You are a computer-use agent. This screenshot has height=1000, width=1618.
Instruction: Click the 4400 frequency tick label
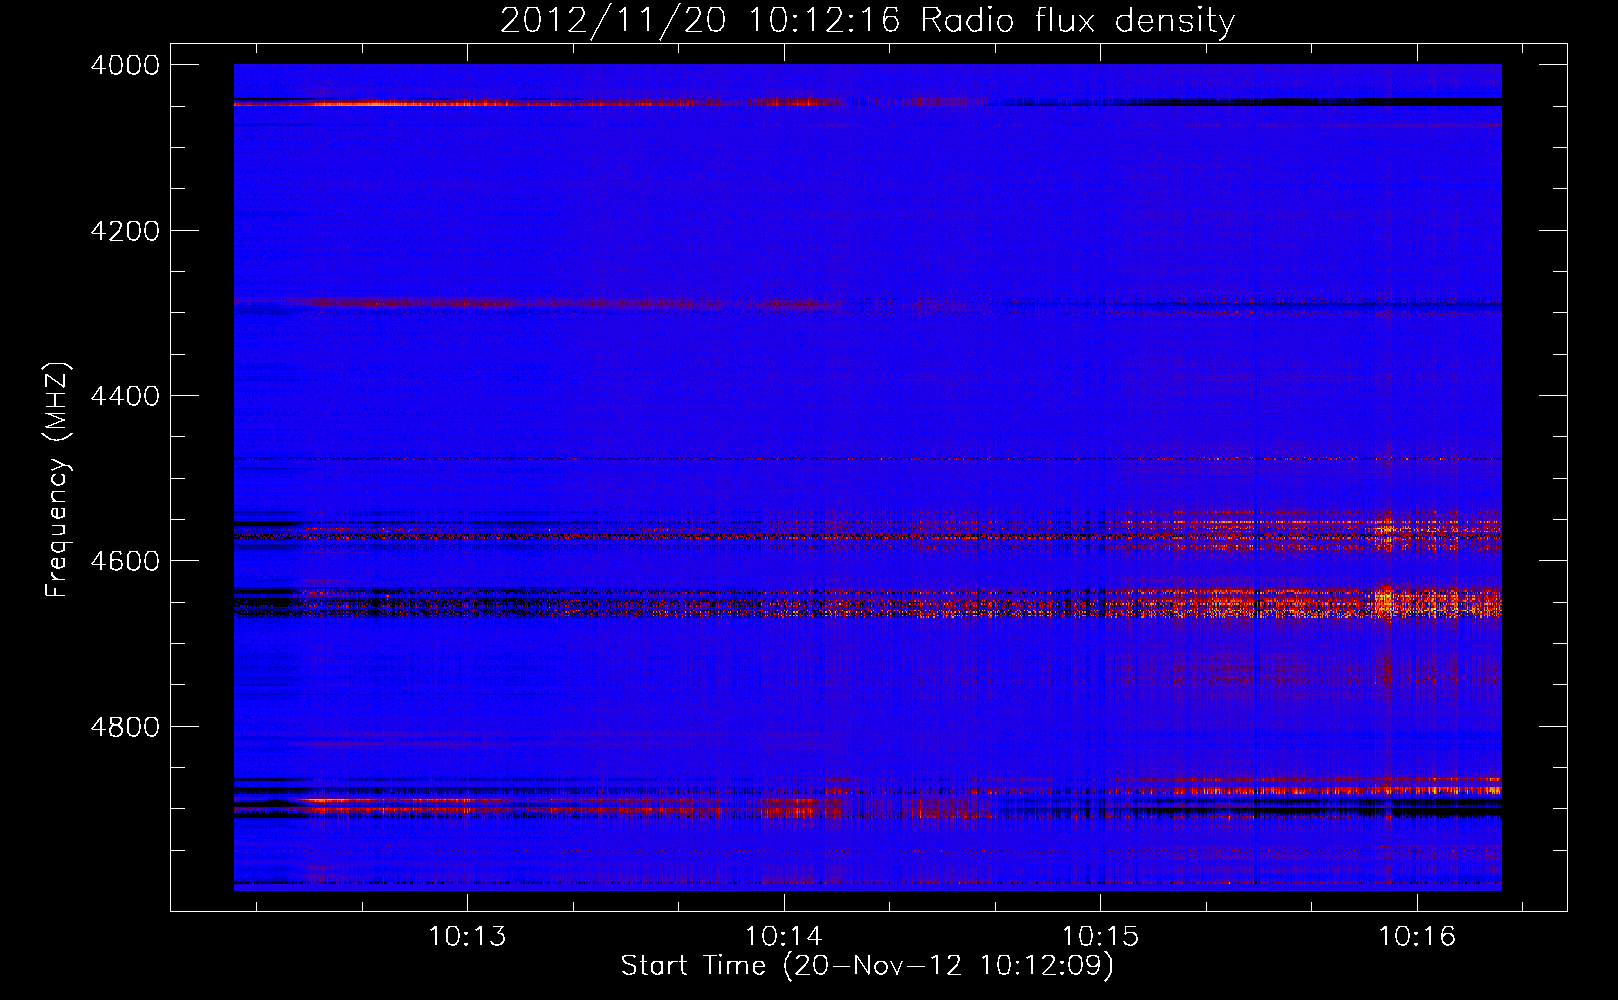(124, 396)
